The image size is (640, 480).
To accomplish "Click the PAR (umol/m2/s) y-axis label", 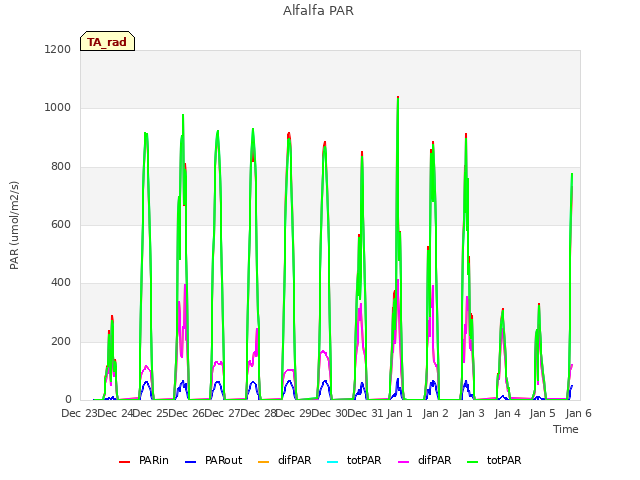I will 14,225.
